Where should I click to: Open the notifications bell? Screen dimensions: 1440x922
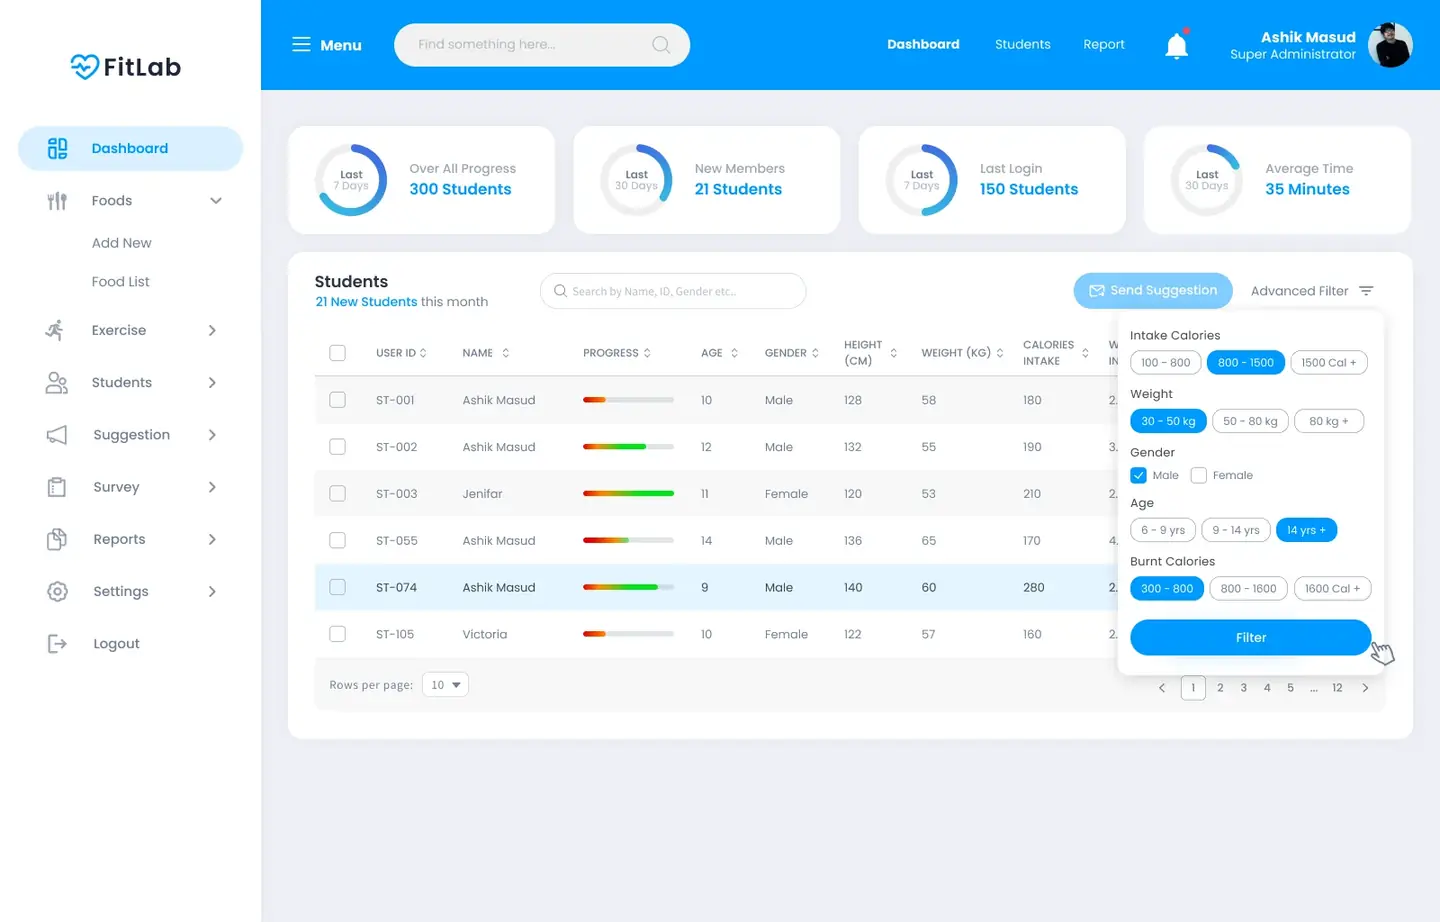(x=1177, y=45)
